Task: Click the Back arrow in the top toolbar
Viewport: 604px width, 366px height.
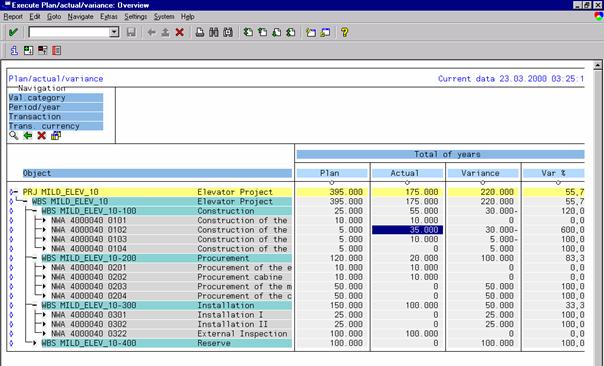Action: pyautogui.click(x=151, y=32)
